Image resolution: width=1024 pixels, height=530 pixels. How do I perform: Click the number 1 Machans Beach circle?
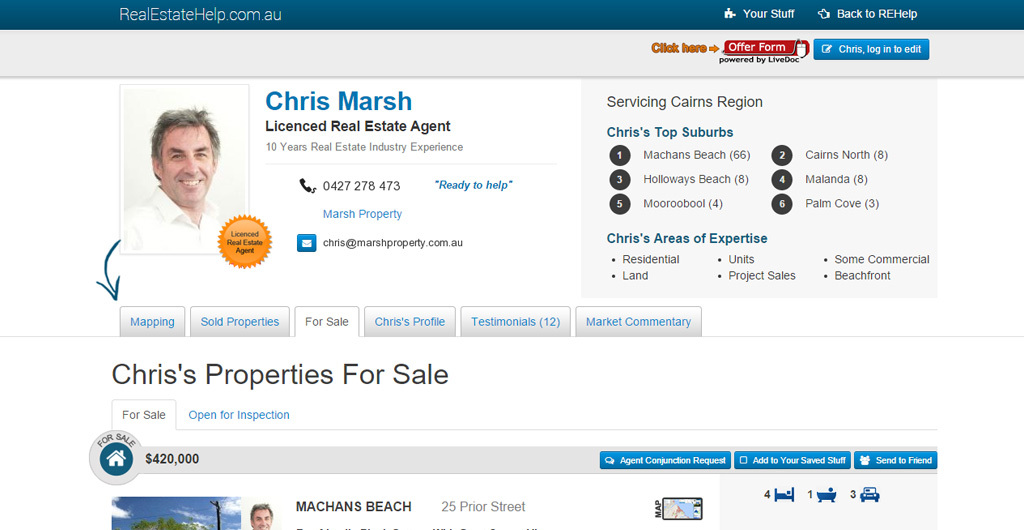click(619, 155)
